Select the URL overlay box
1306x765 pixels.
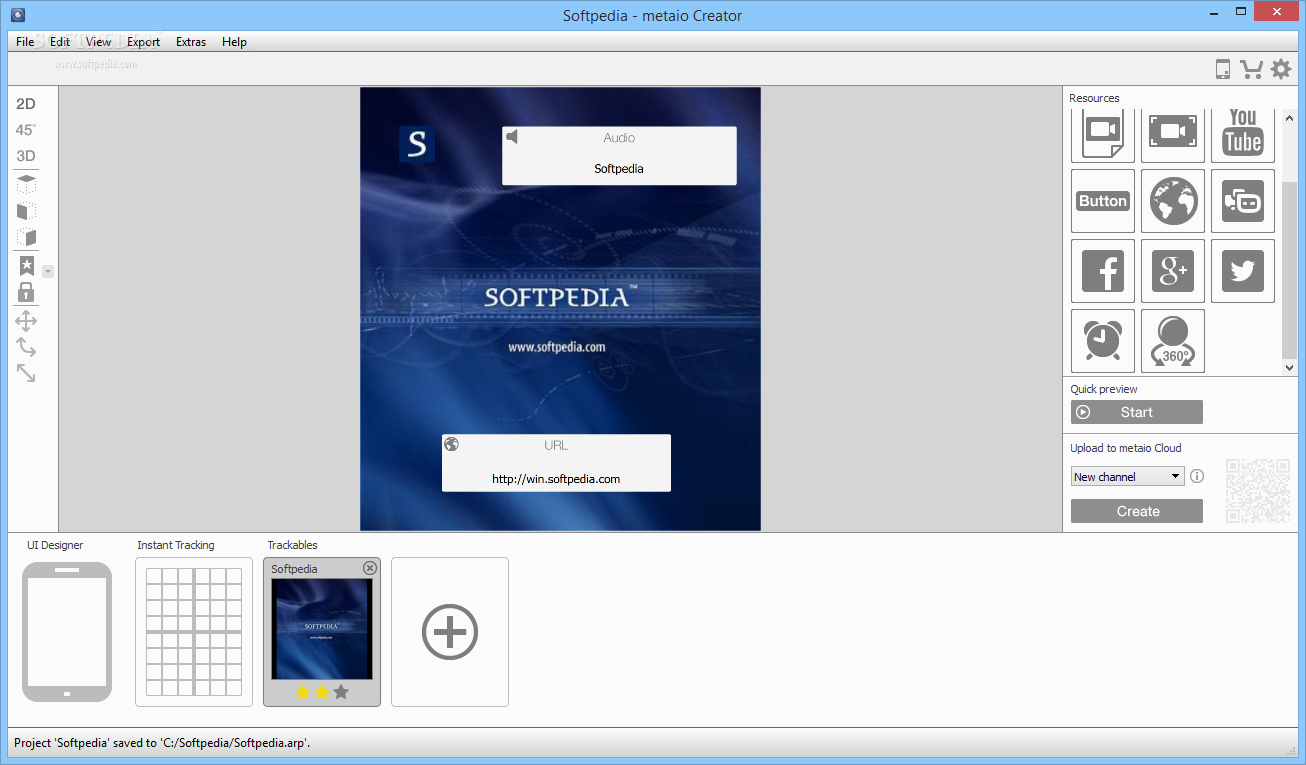pos(556,463)
